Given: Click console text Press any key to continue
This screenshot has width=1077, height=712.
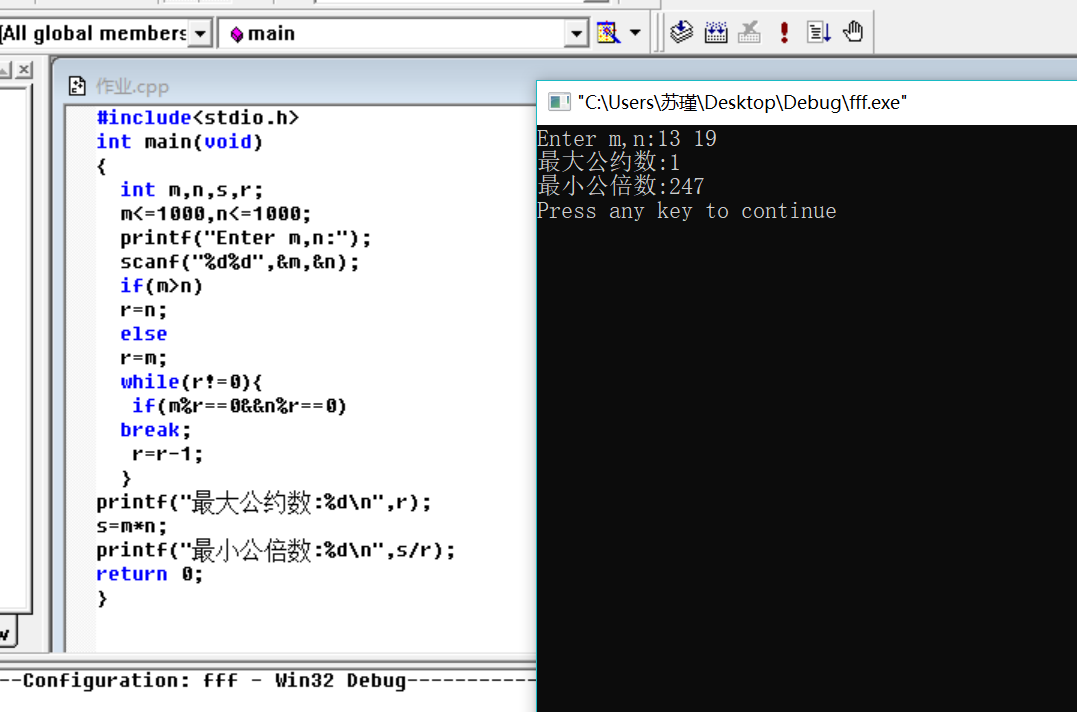Looking at the screenshot, I should point(687,211).
